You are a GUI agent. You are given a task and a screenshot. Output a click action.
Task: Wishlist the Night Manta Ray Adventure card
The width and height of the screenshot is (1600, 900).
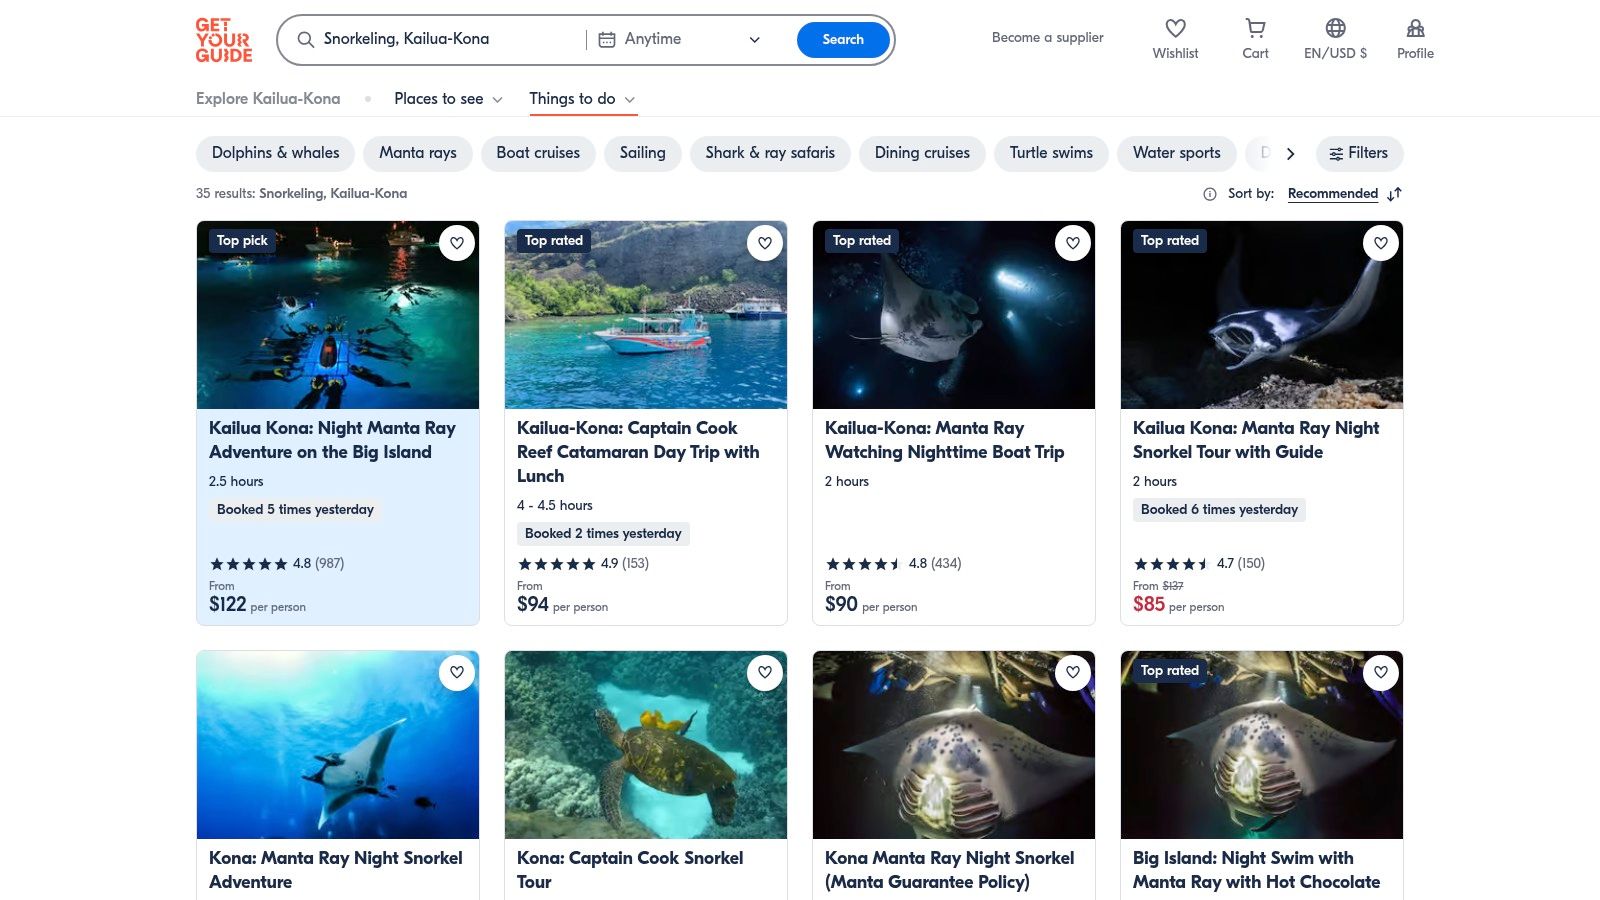pos(457,243)
